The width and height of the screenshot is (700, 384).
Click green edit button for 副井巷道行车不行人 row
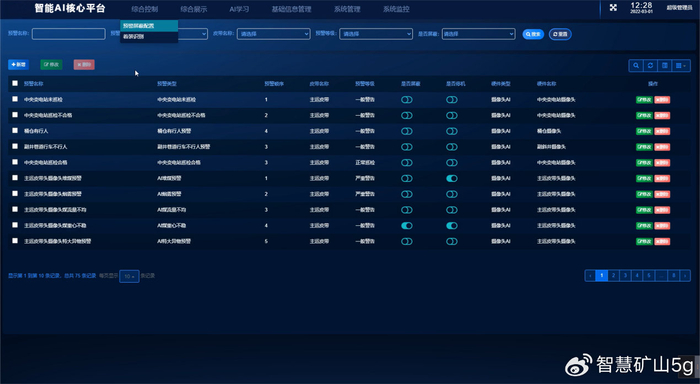pos(644,147)
